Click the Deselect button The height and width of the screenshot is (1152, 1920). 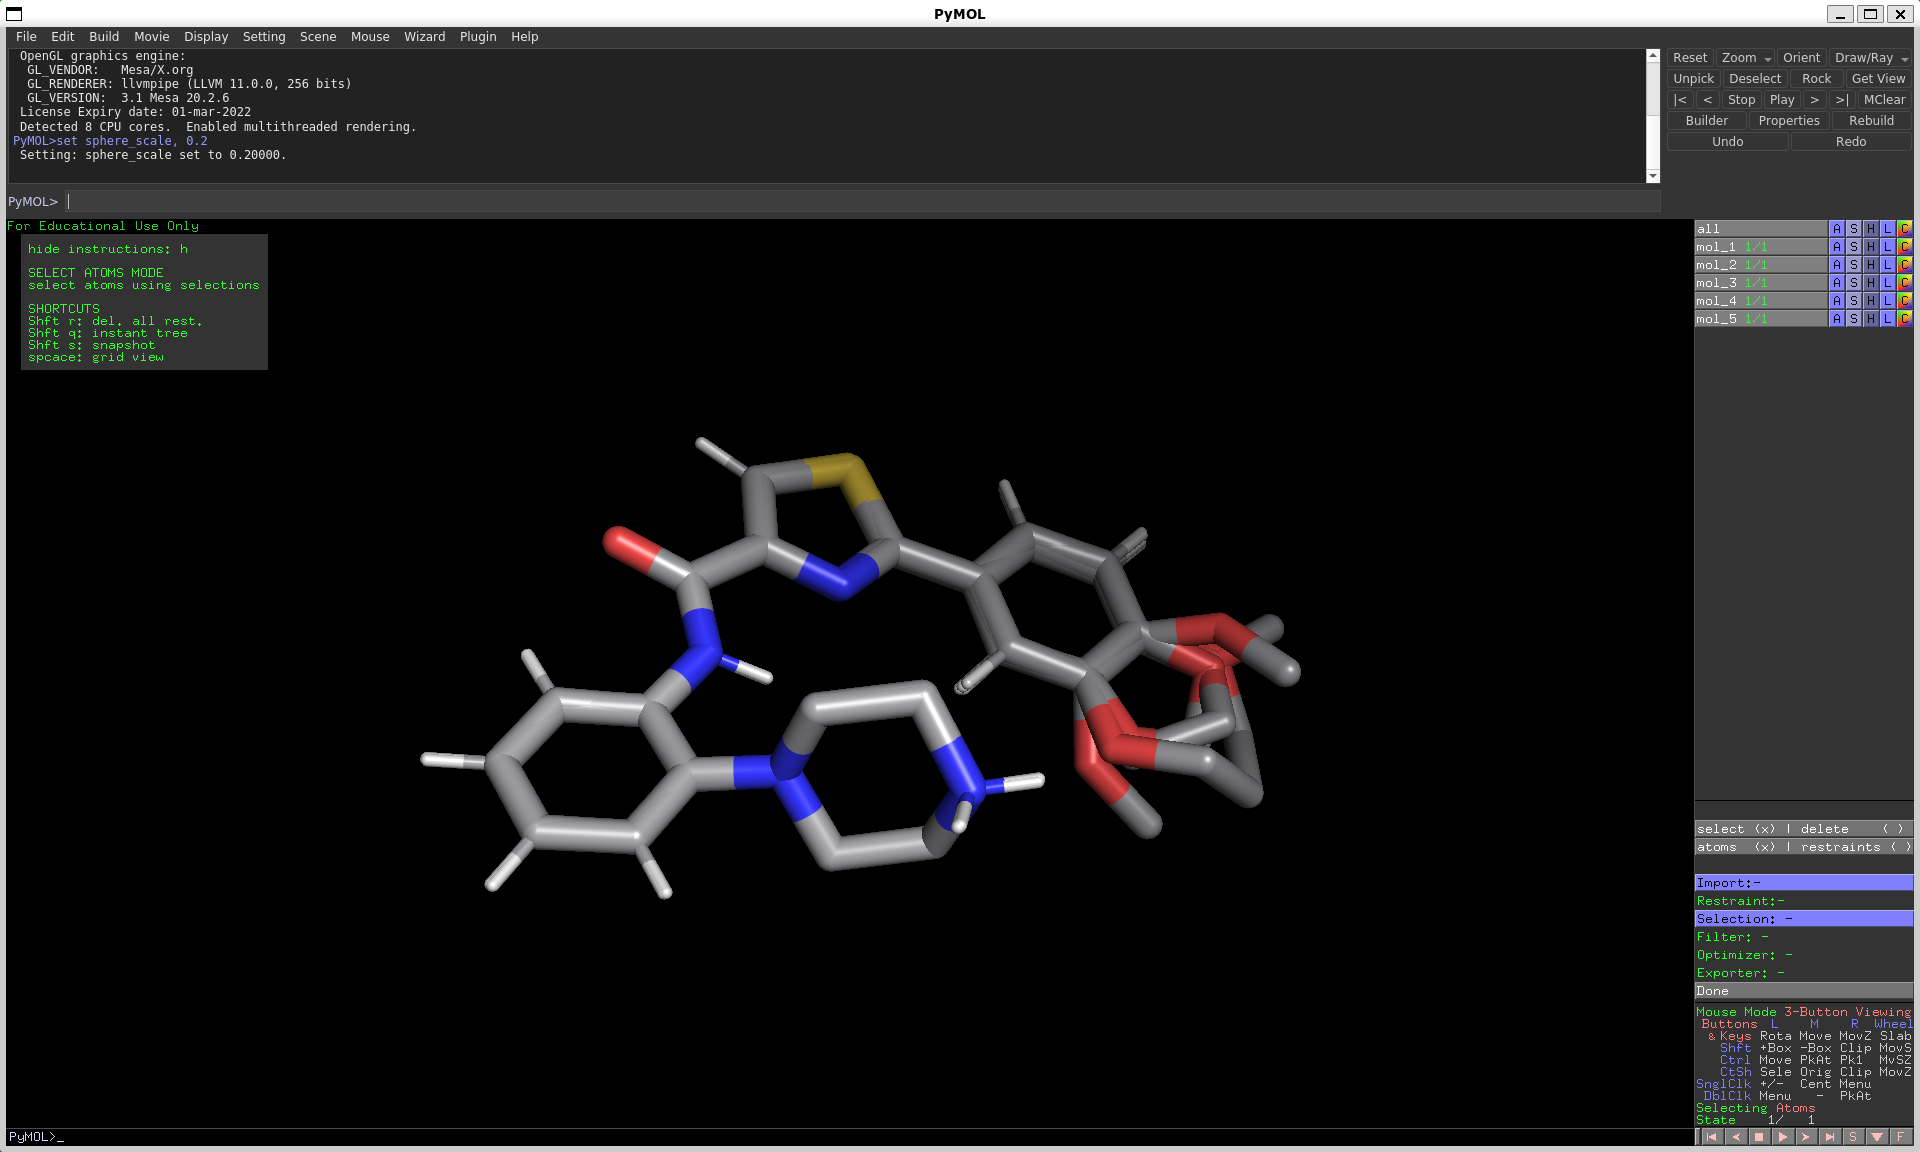click(1755, 79)
